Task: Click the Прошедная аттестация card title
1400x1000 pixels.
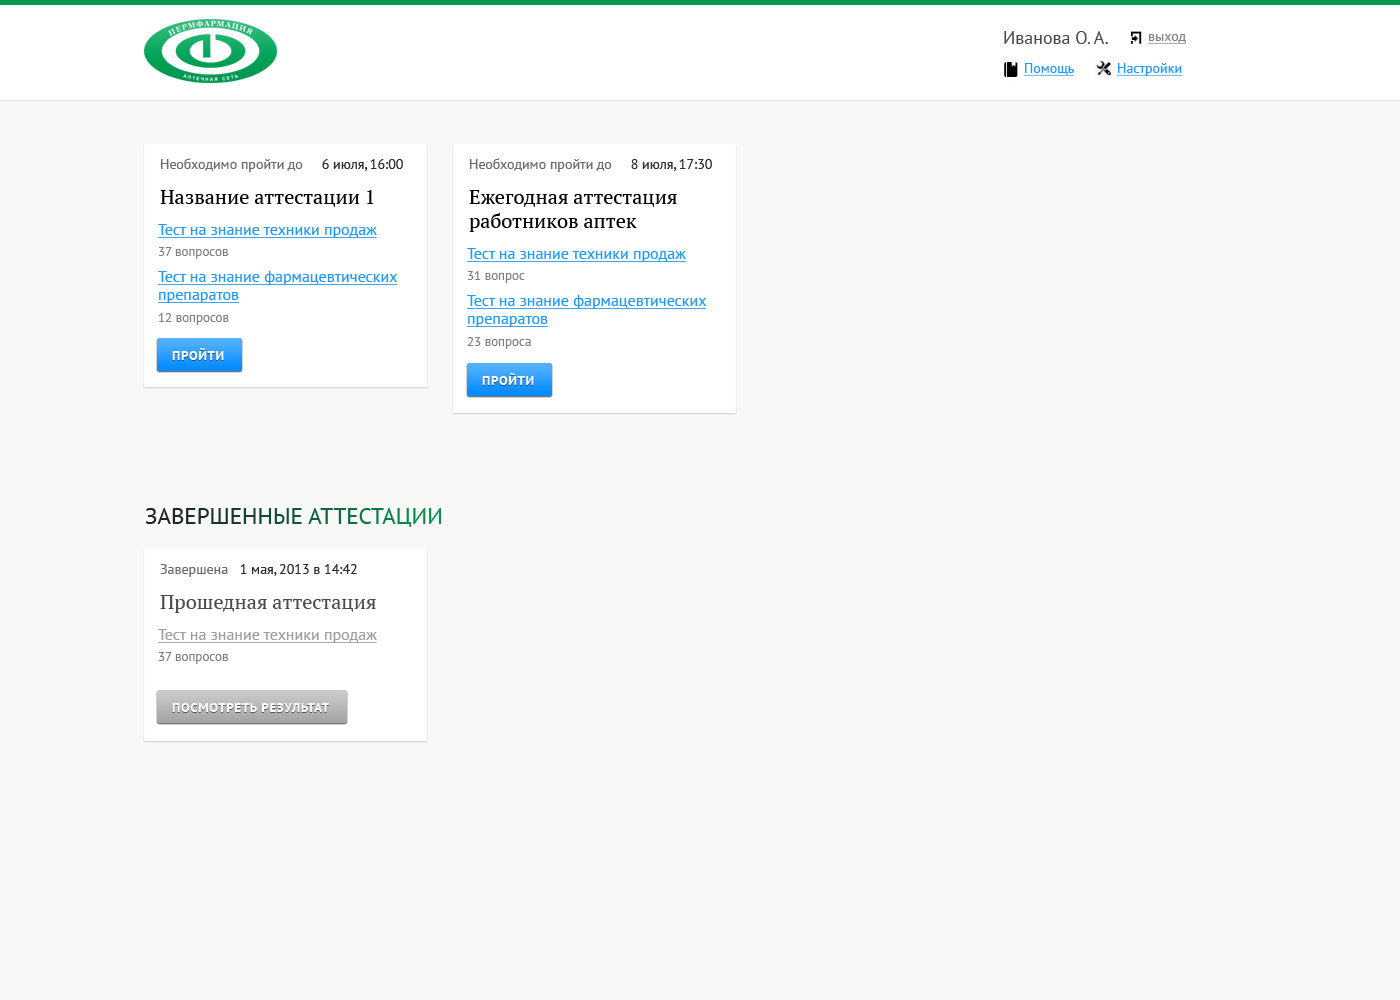Action: (x=267, y=602)
